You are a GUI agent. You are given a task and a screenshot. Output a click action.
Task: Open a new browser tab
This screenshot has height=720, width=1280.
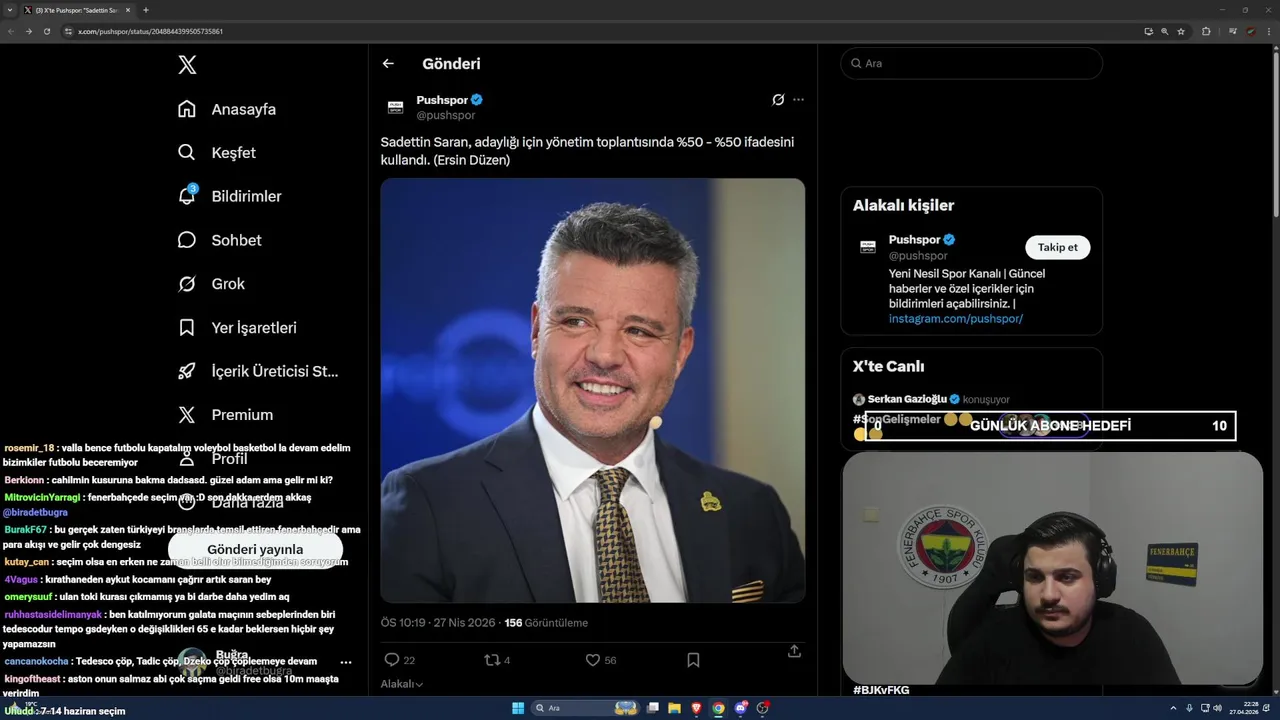pyautogui.click(x=146, y=10)
